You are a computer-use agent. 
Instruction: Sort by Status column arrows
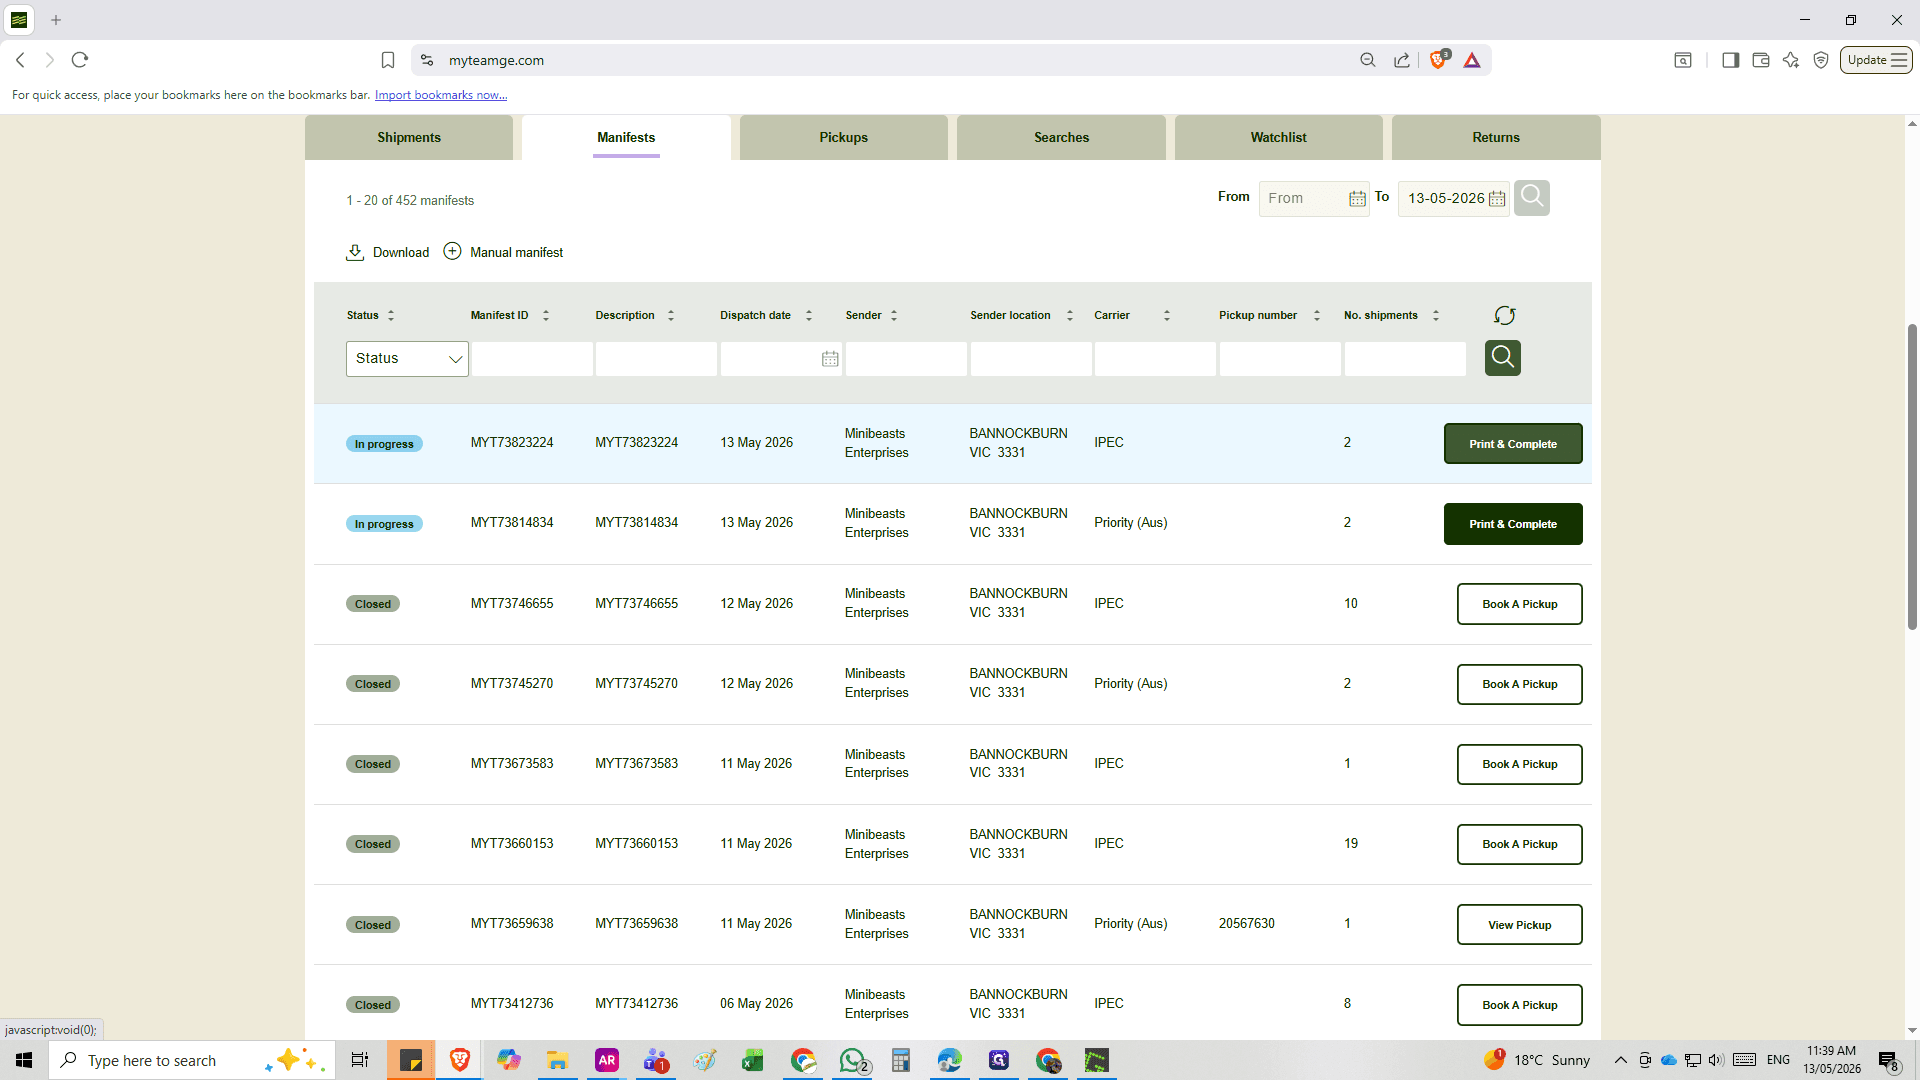391,315
